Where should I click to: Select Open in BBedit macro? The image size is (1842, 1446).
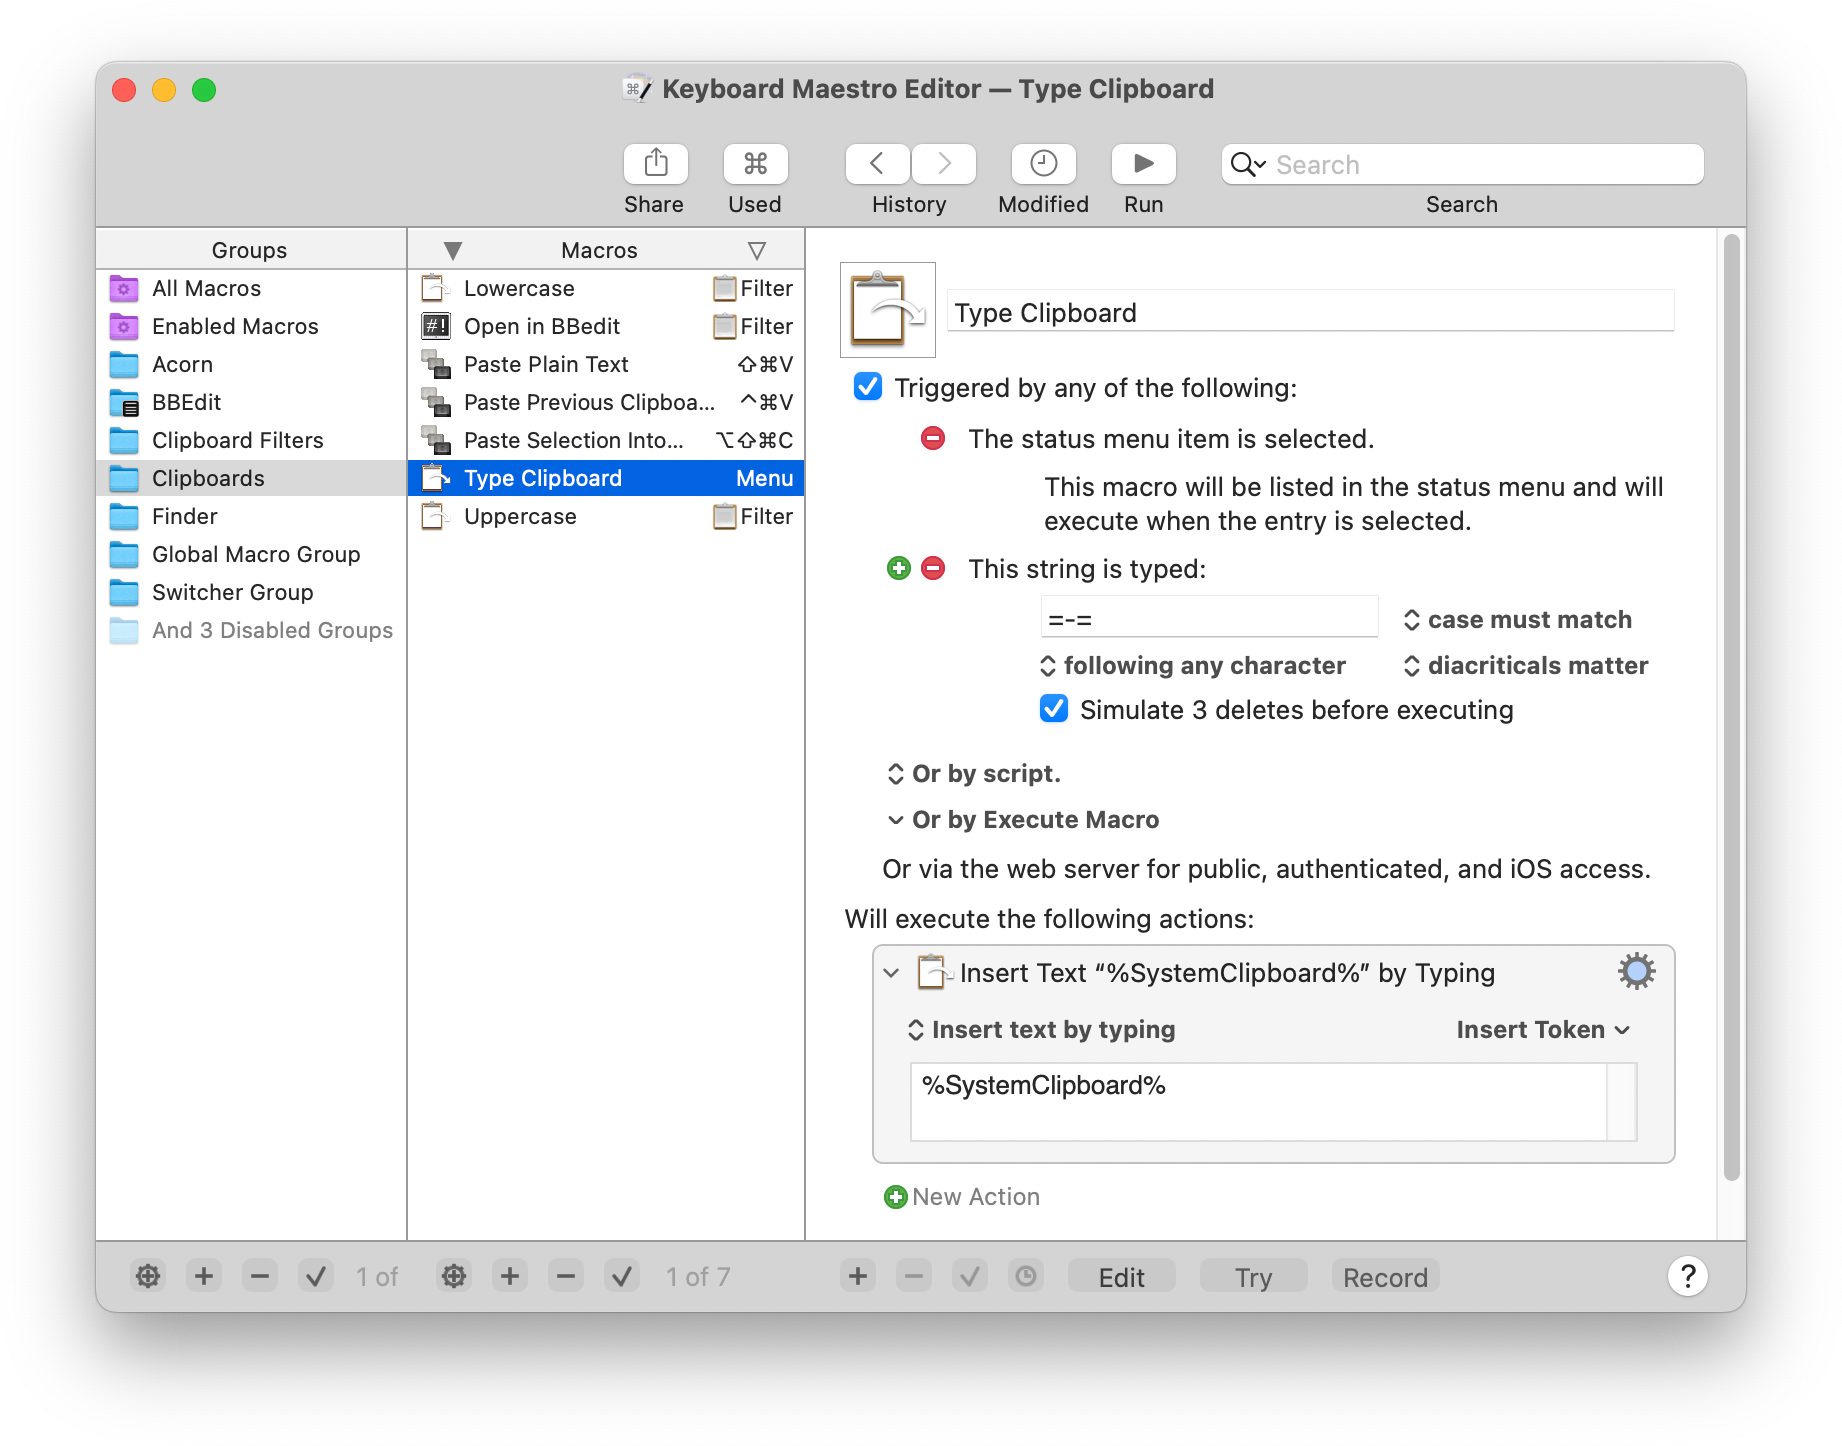606,326
